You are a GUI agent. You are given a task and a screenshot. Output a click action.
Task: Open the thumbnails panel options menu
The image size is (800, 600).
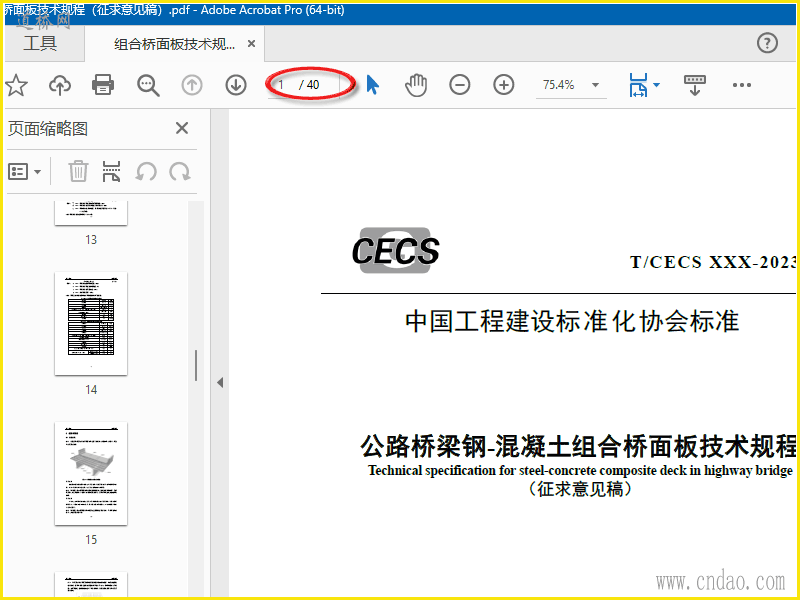click(24, 171)
